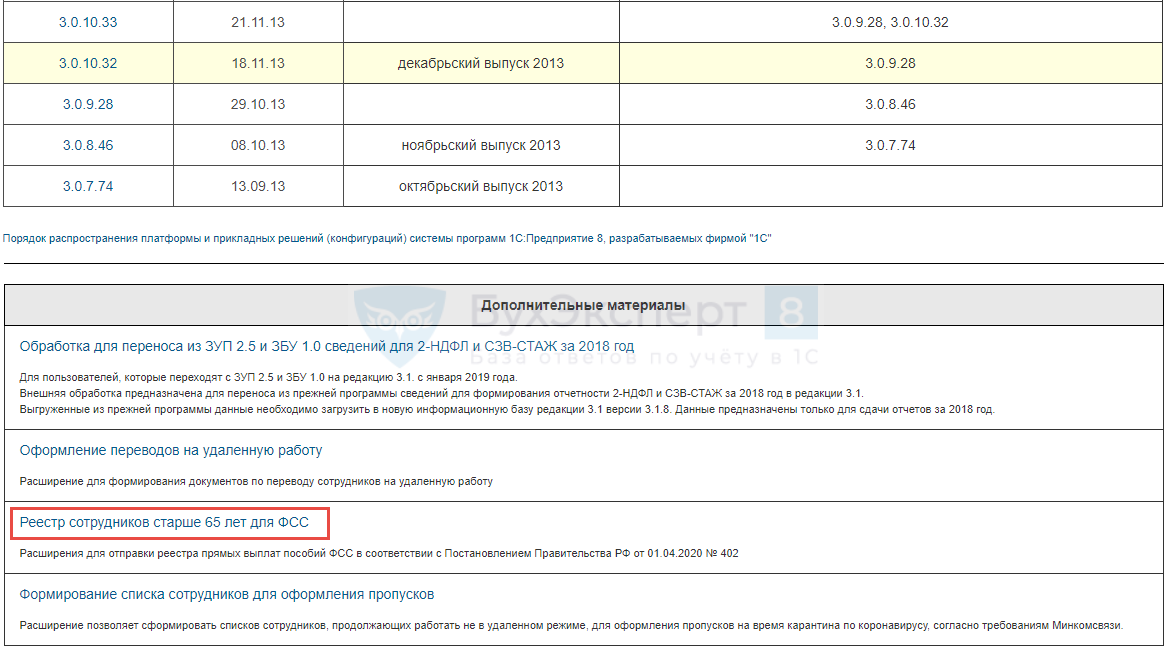Viewport: 1173px width, 655px height.
Task: Click the date cell 18.11.13
Action: pos(257,63)
